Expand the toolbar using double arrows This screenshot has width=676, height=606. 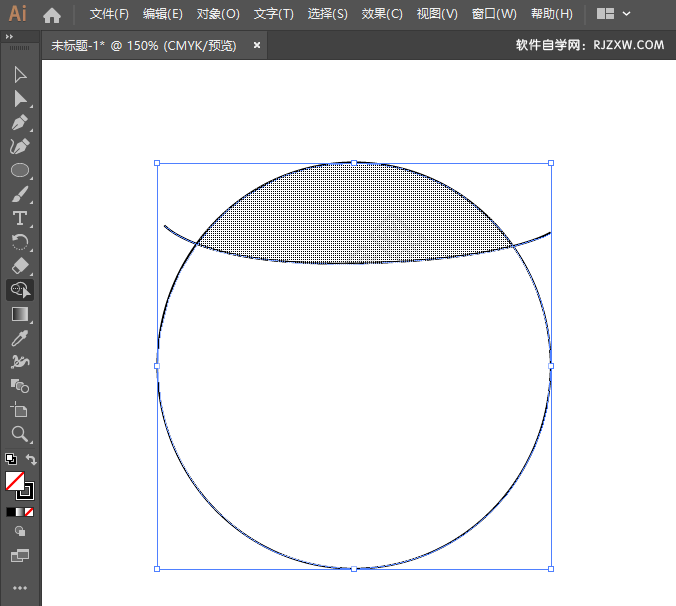coord(10,36)
